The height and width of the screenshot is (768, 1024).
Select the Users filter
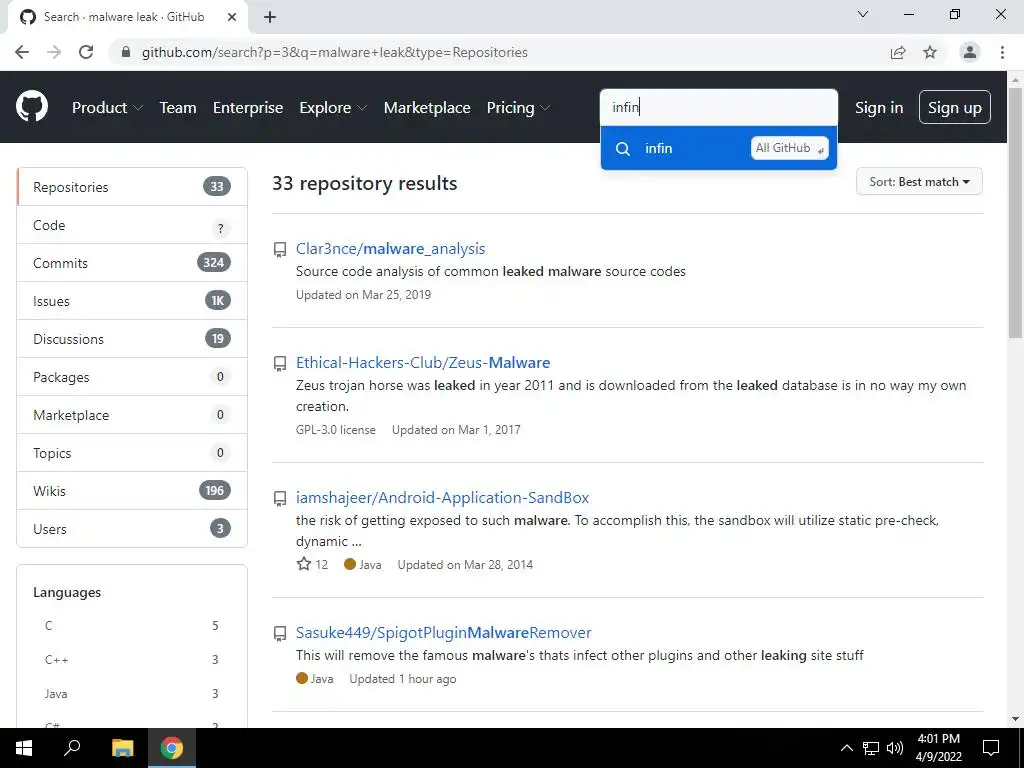pyautogui.click(x=132, y=529)
